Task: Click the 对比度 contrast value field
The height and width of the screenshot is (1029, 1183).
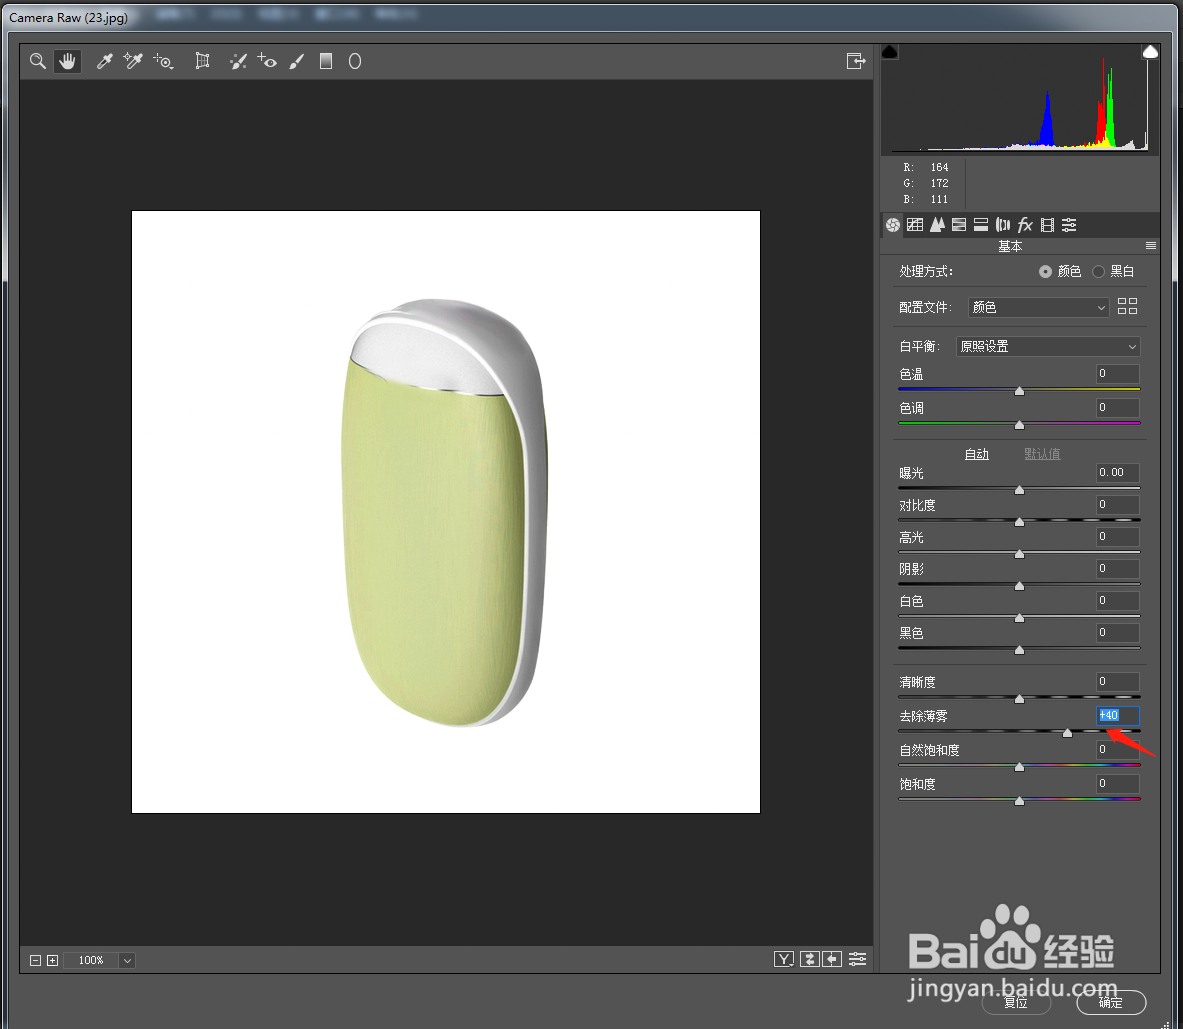Action: pos(1117,505)
